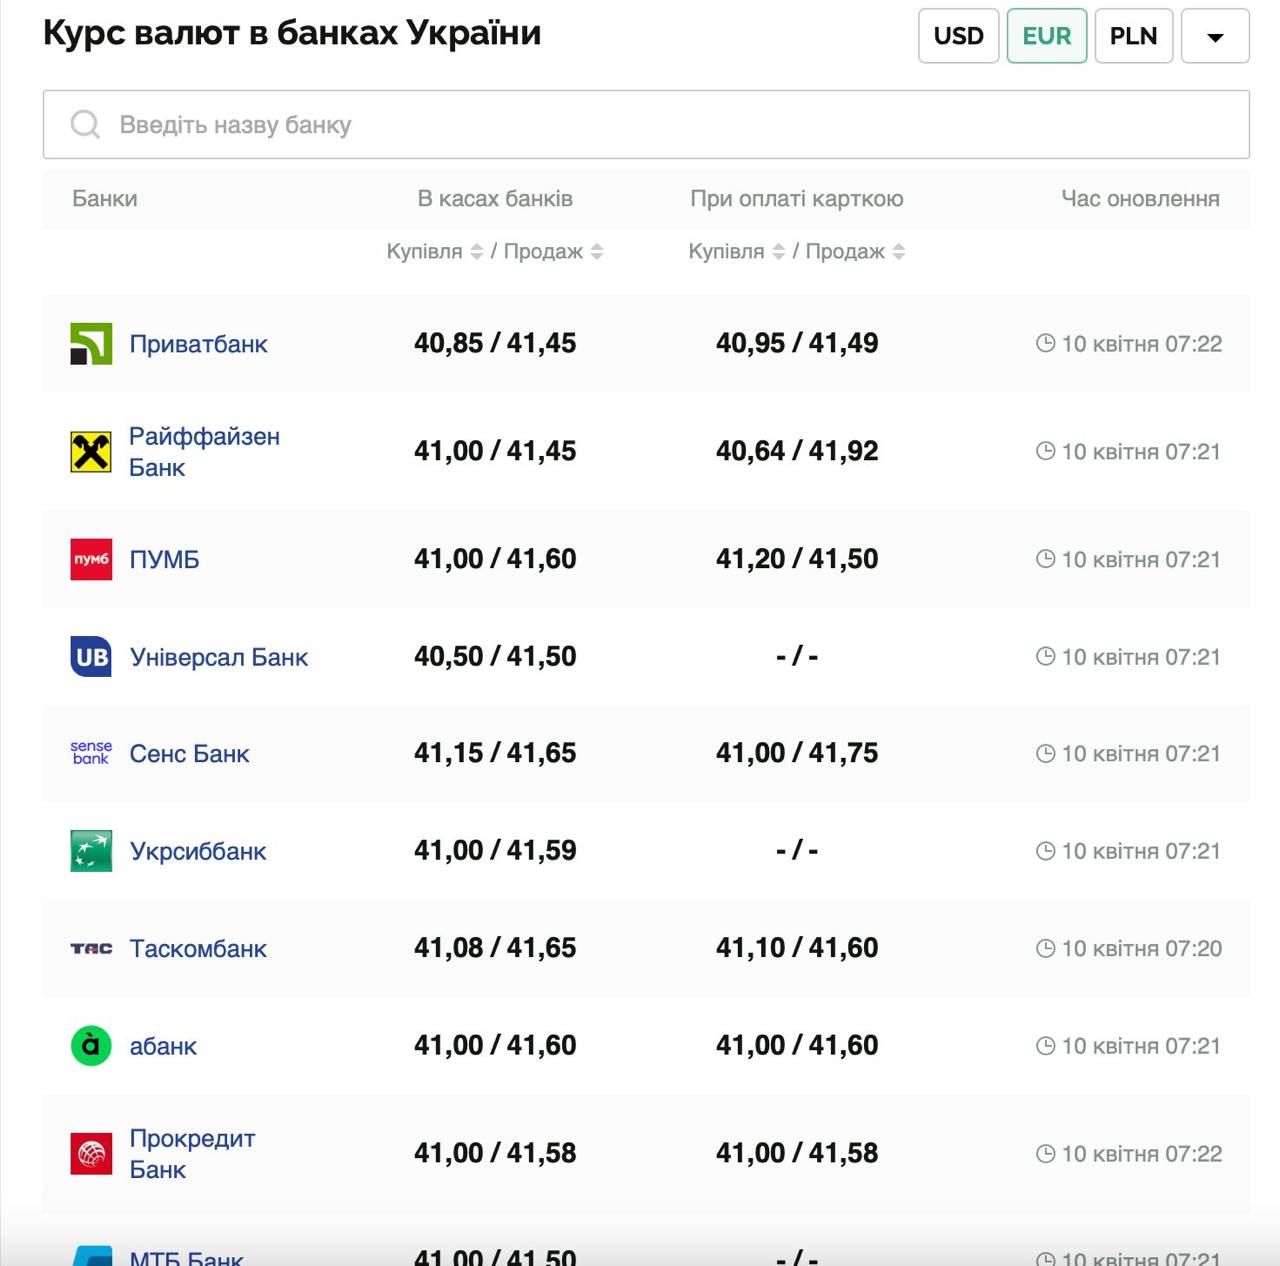1280x1266 pixels.
Task: Sort by cash desk Купівля rate
Action: (477, 252)
